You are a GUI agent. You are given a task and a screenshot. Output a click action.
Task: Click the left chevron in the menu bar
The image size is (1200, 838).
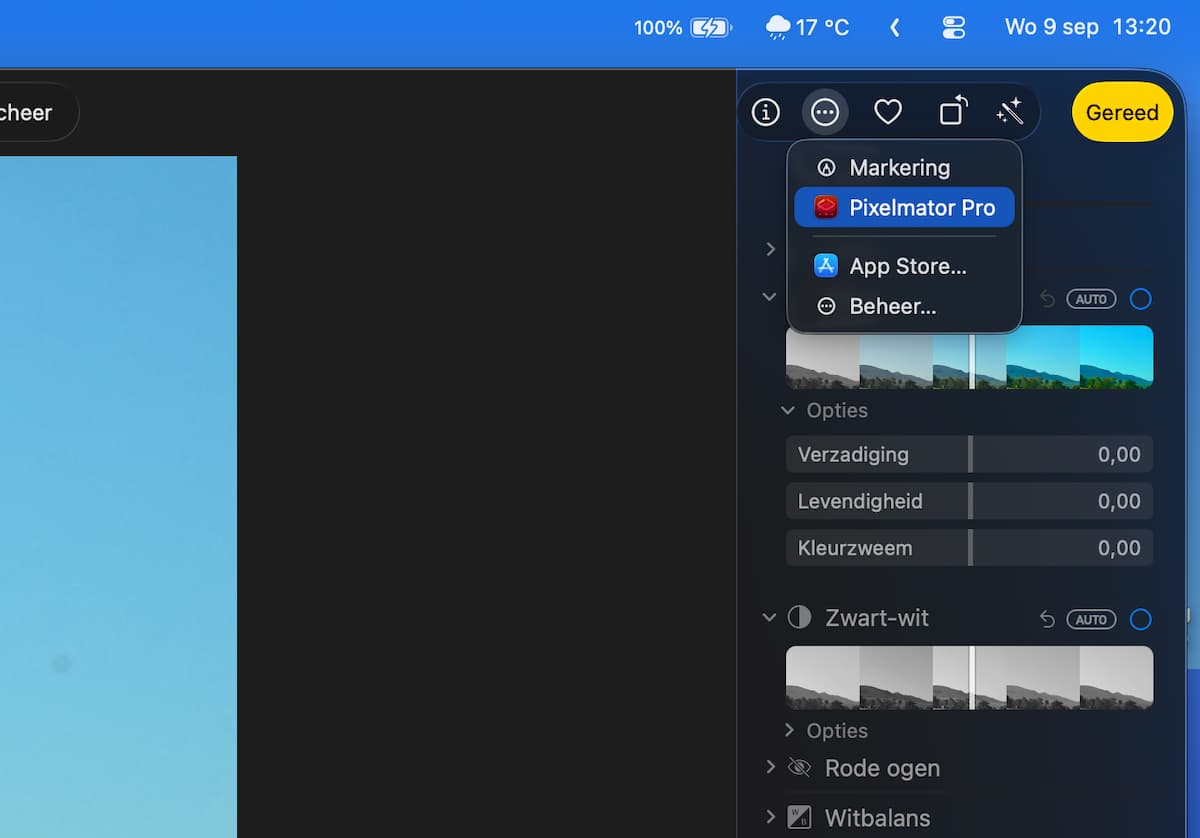pyautogui.click(x=895, y=28)
